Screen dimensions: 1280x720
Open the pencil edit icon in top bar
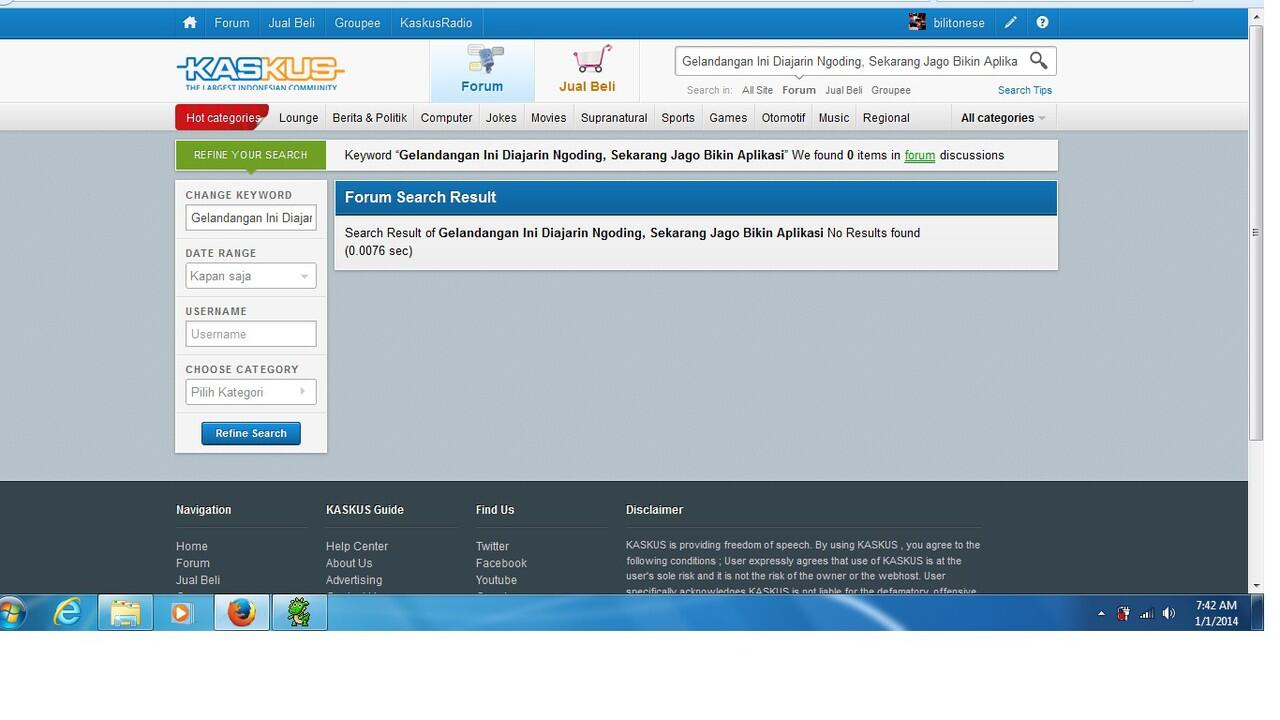1011,22
